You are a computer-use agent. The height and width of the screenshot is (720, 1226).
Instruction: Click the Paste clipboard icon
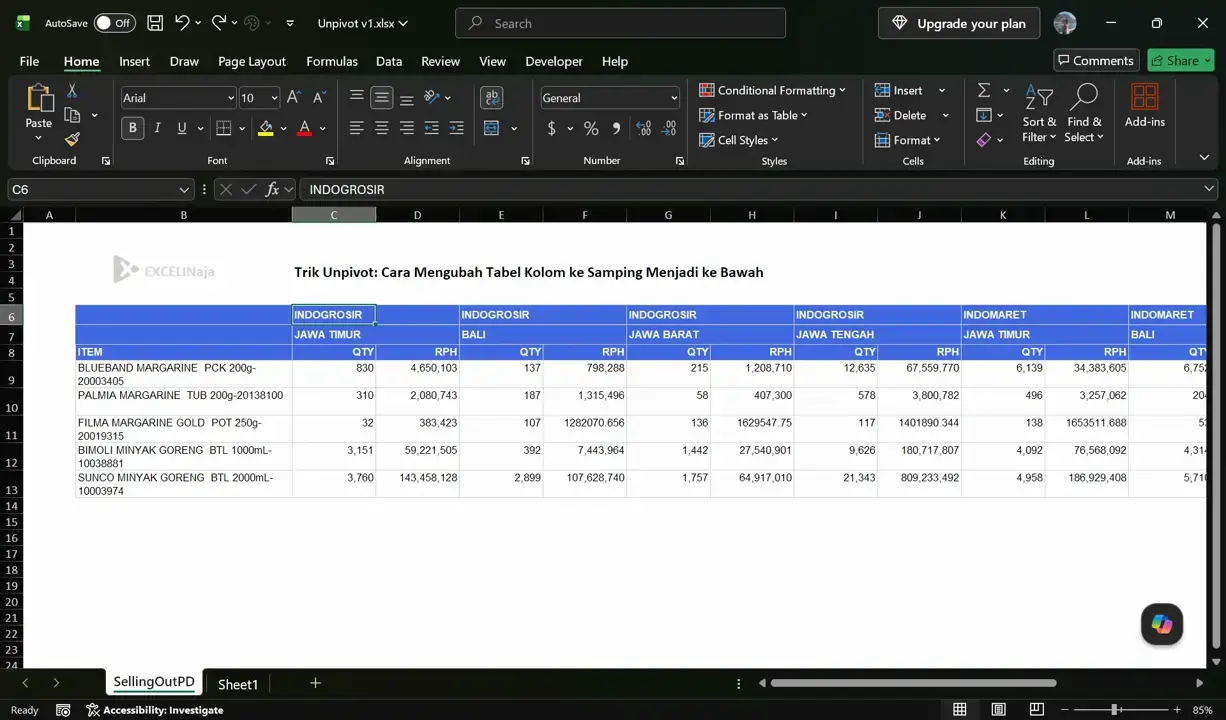[39, 98]
